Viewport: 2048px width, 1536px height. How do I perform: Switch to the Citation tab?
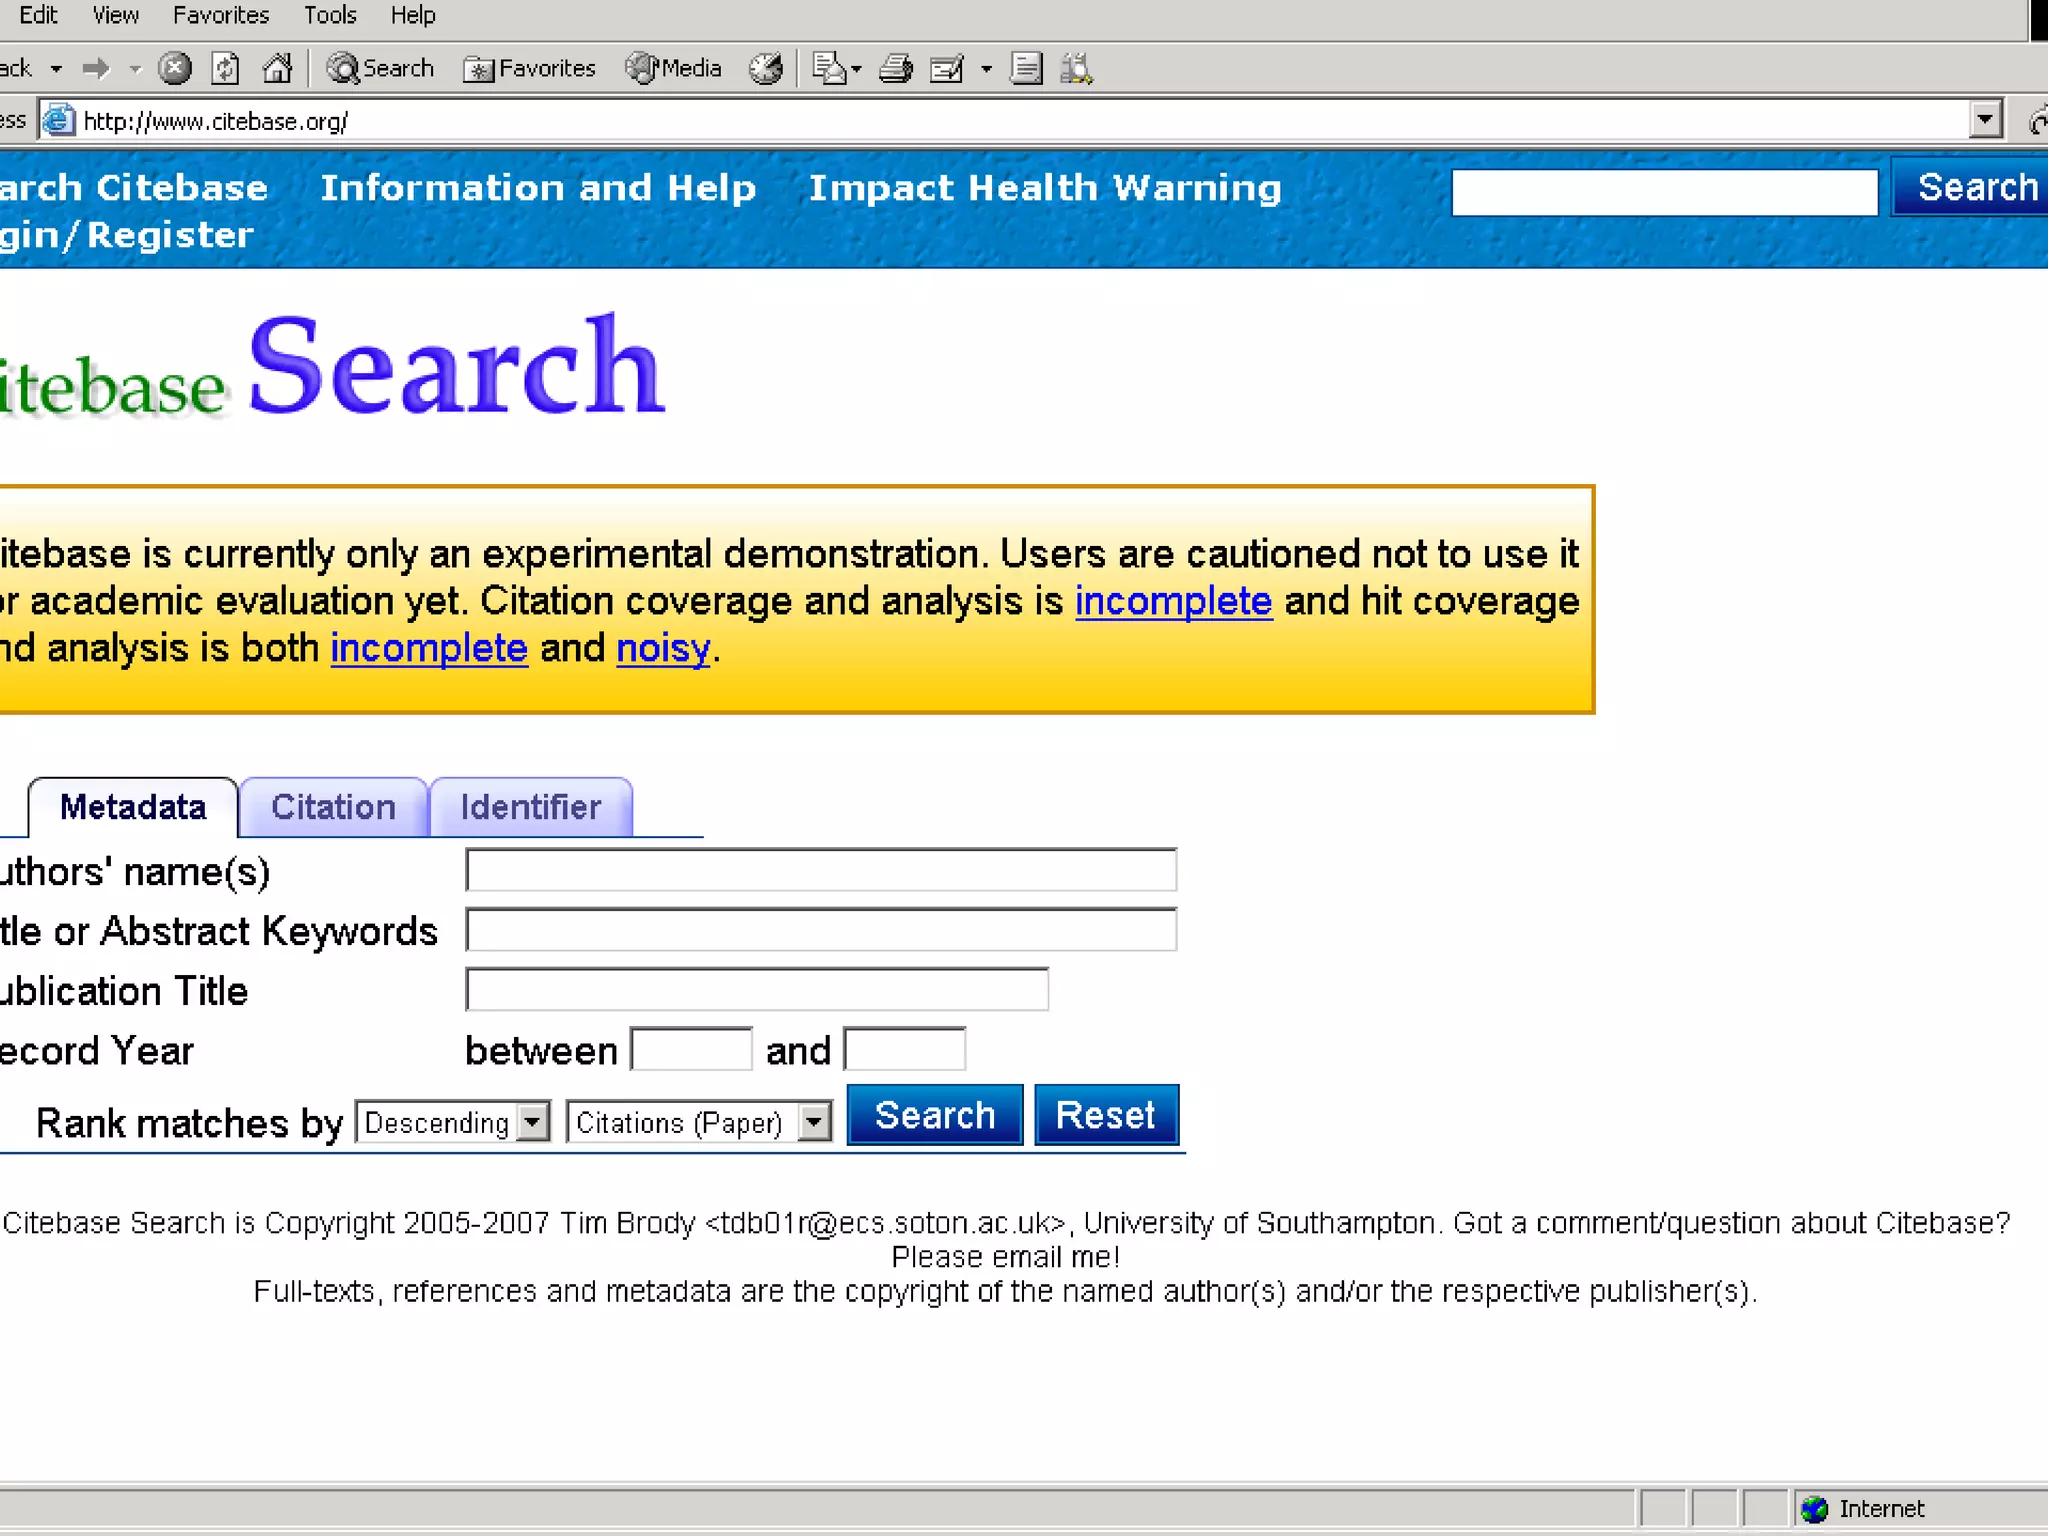point(333,807)
